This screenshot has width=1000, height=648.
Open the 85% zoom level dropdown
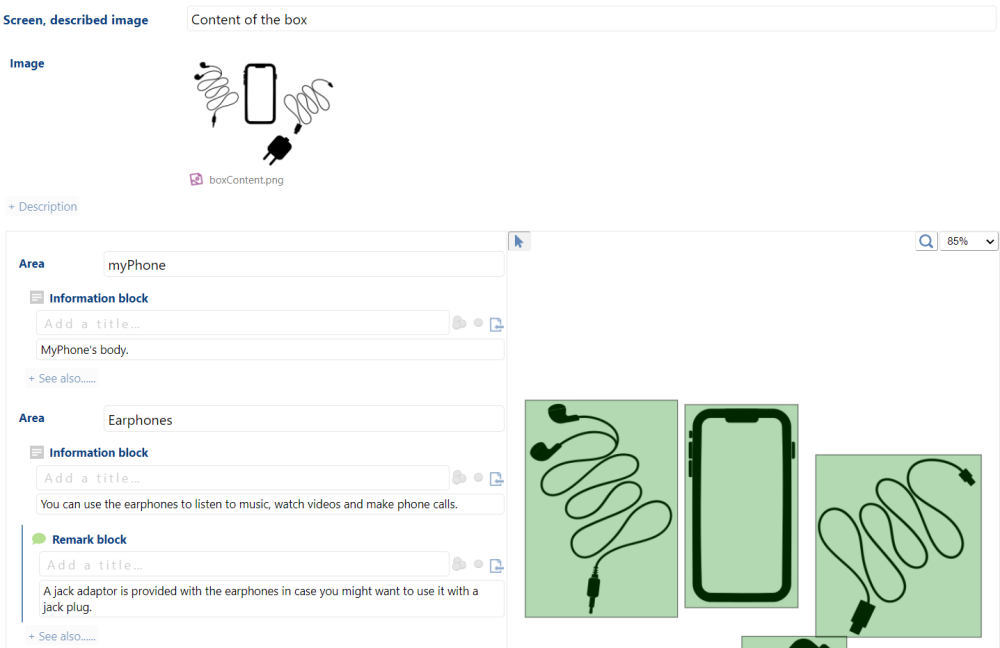coord(969,241)
